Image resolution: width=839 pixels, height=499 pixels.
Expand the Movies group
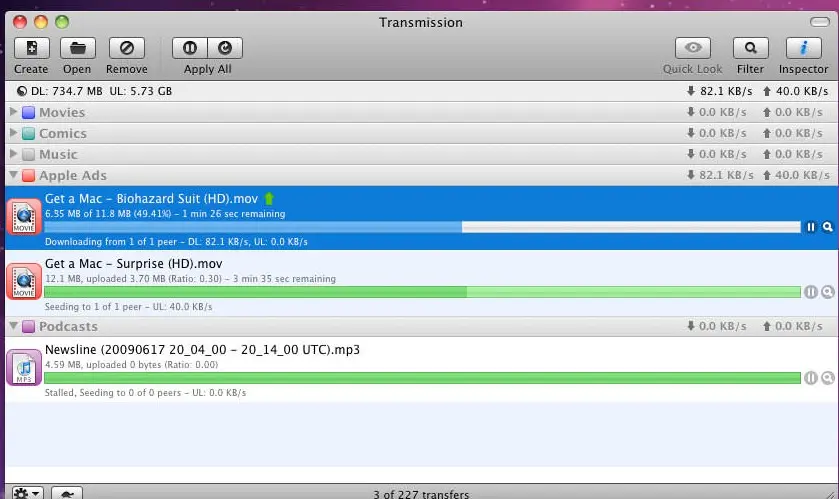point(13,111)
